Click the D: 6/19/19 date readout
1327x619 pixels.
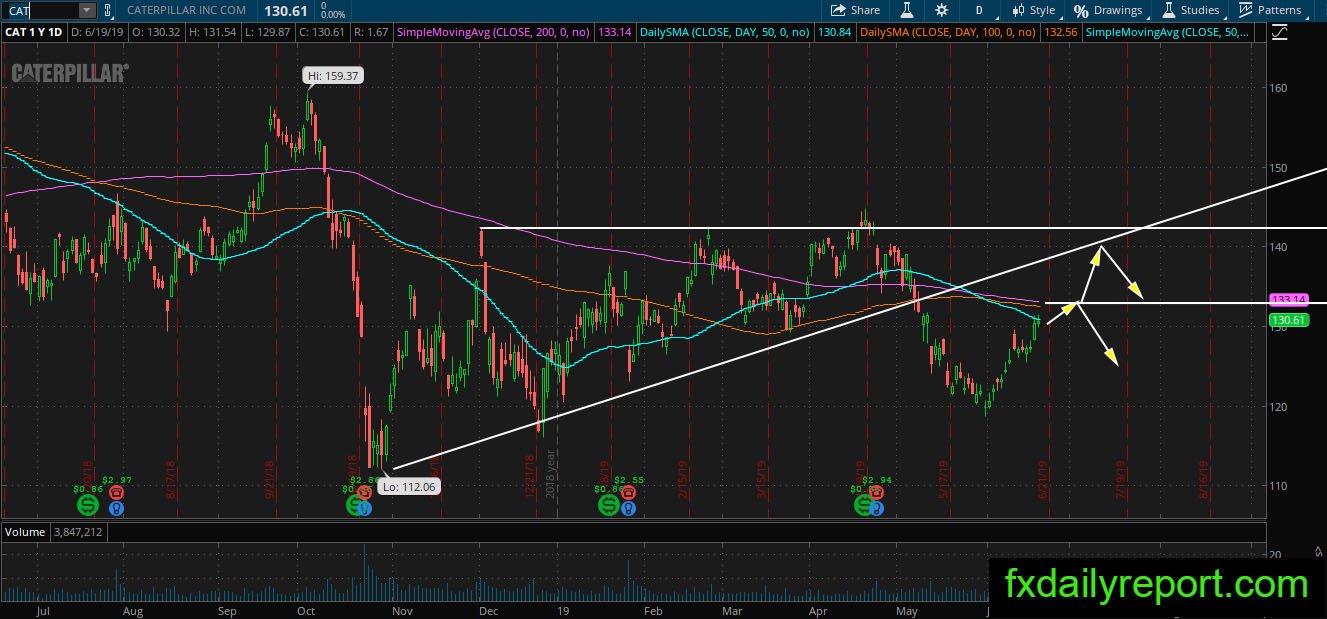pyautogui.click(x=98, y=32)
